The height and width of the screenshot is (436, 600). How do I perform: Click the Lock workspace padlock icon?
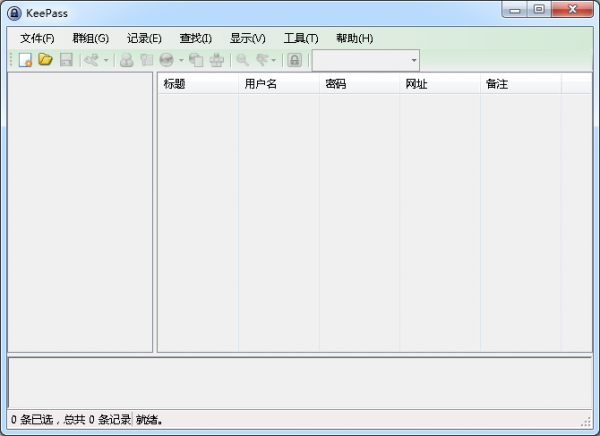click(295, 60)
